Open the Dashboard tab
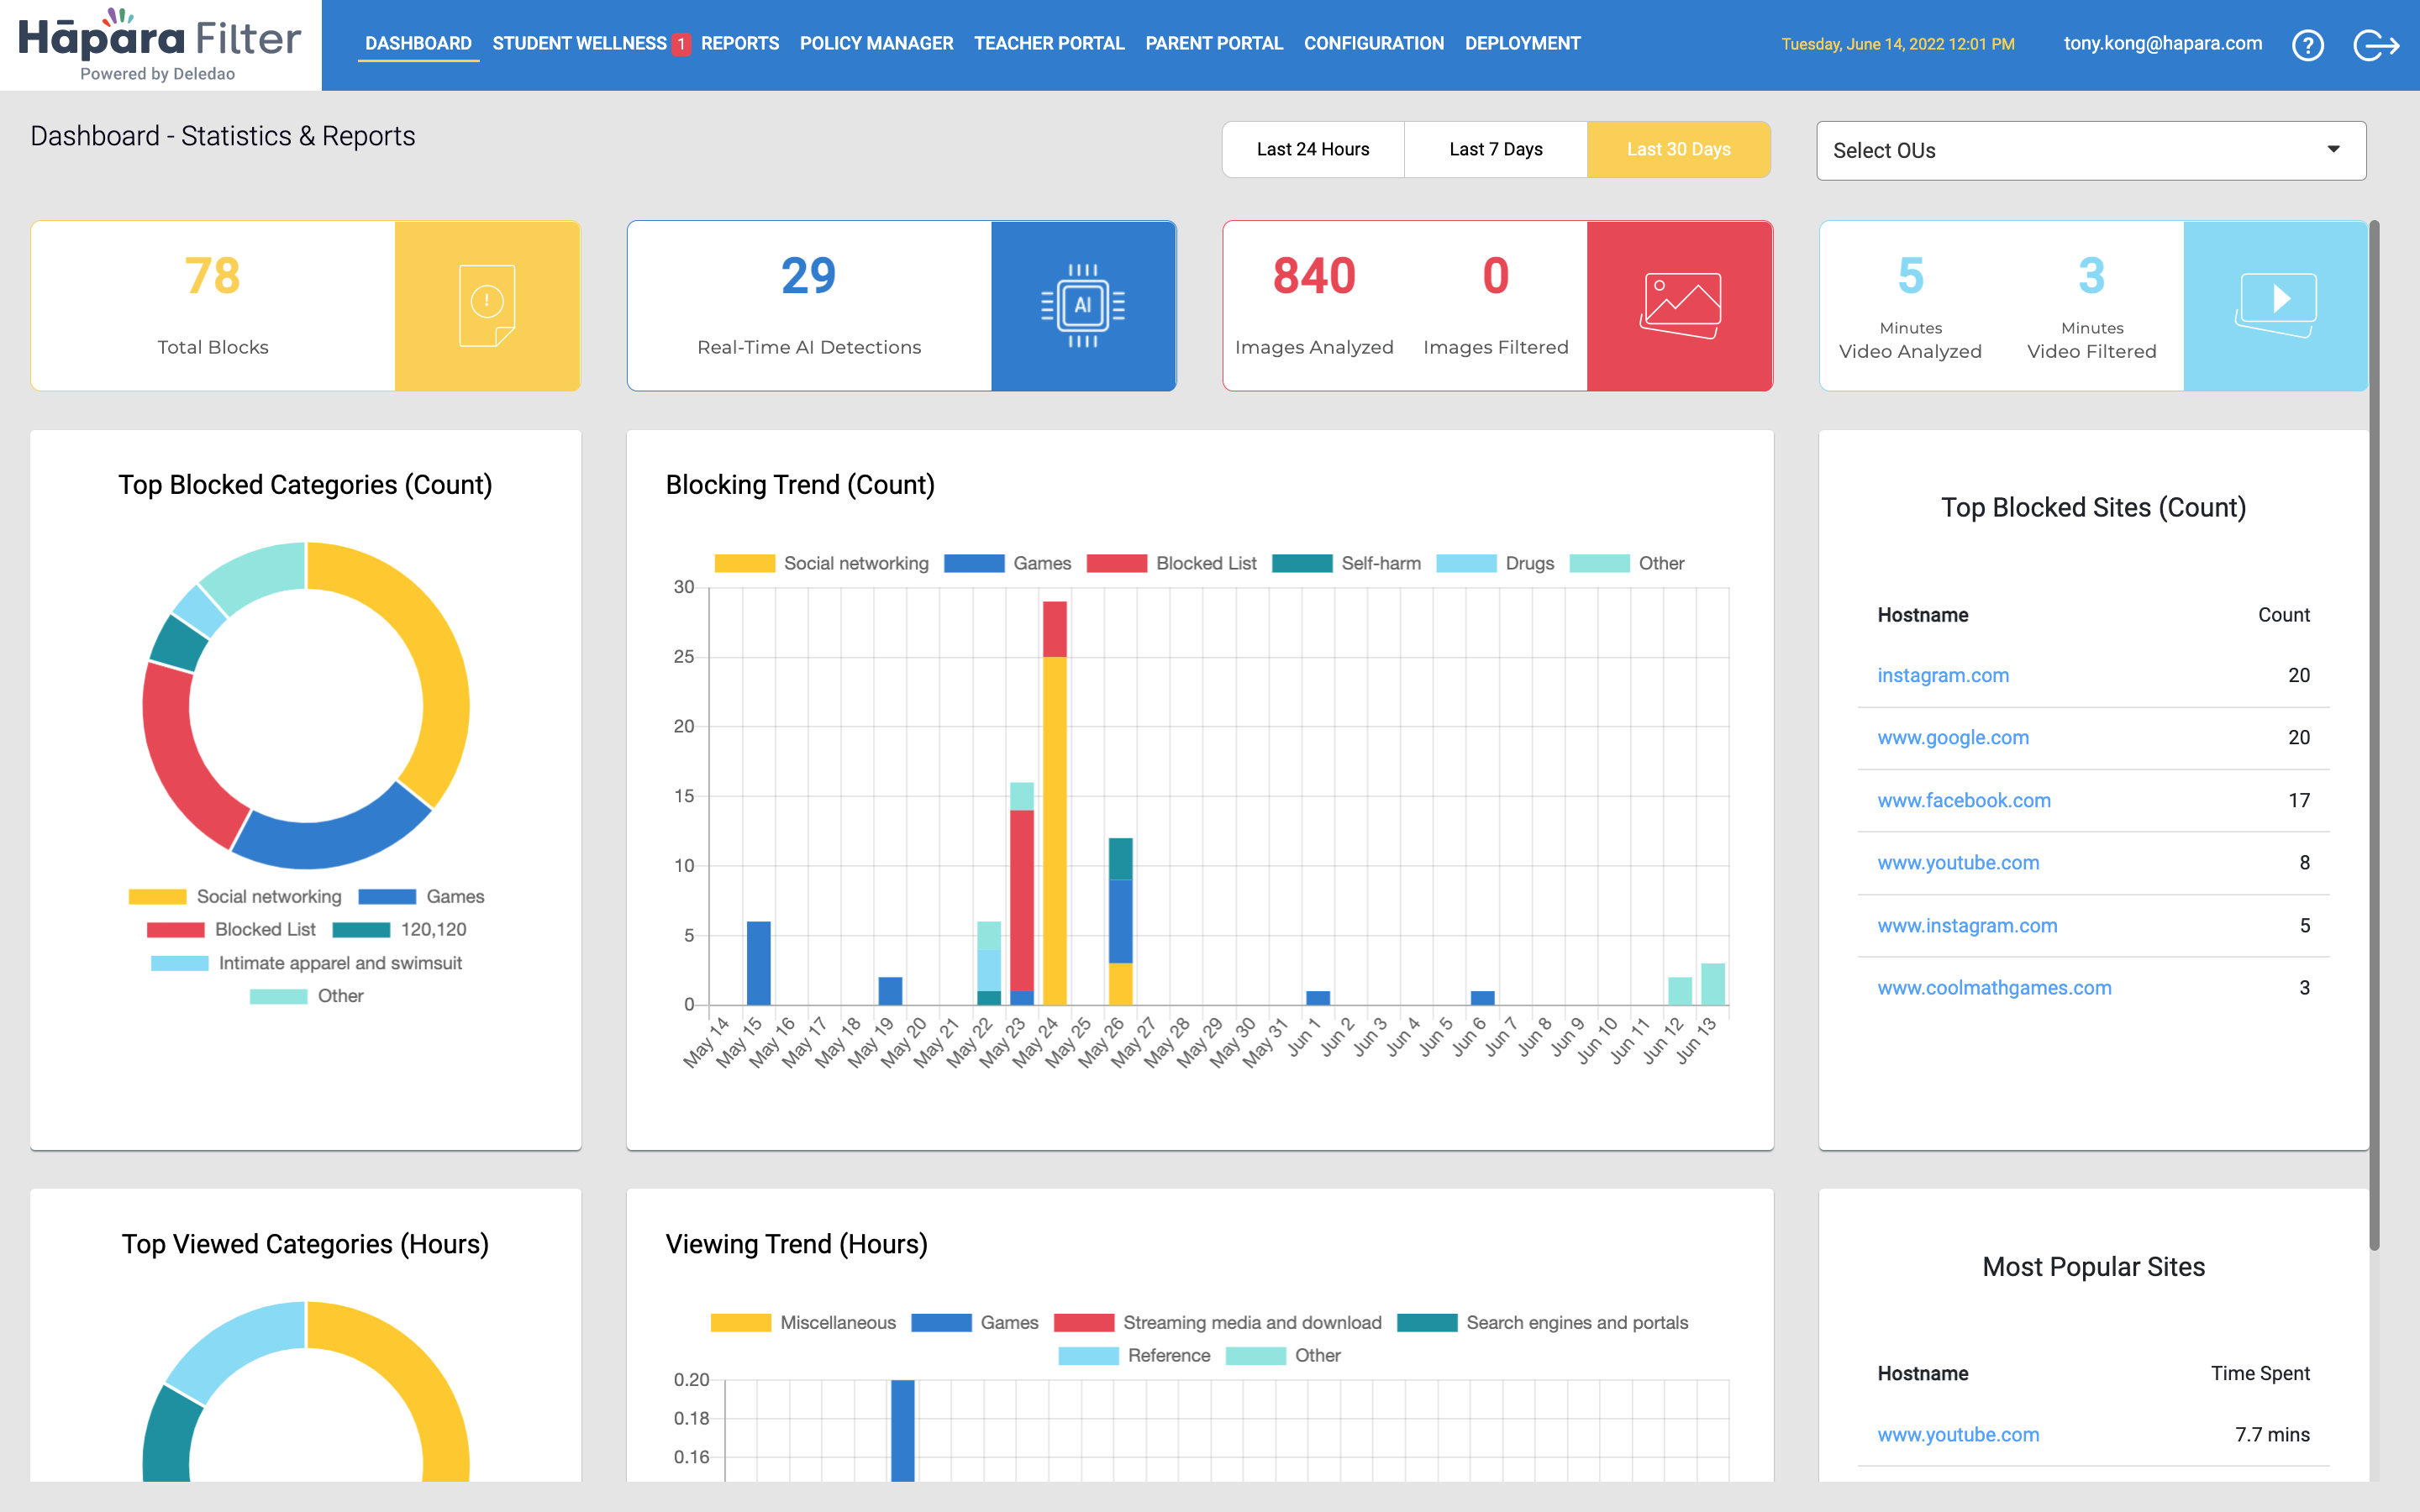The height and width of the screenshot is (1512, 2420). (x=418, y=44)
